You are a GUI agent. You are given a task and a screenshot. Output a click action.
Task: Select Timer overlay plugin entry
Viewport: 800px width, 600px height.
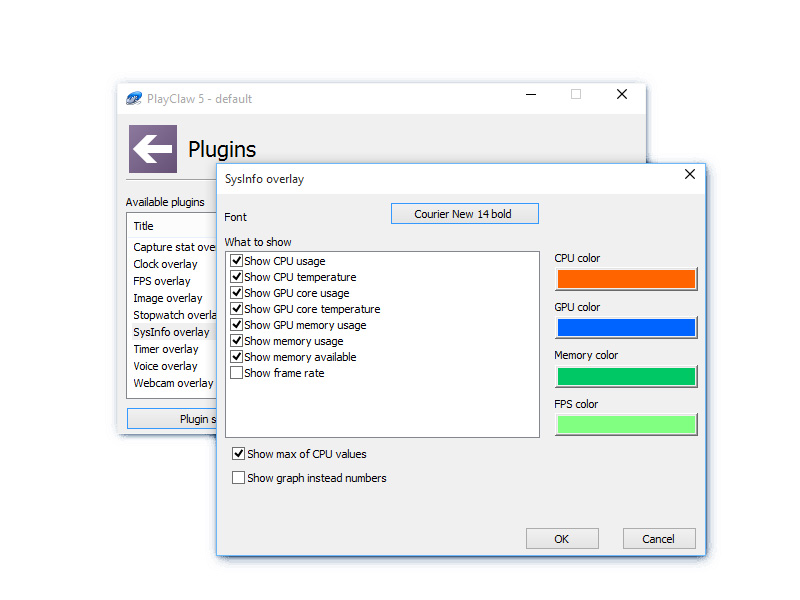point(166,349)
